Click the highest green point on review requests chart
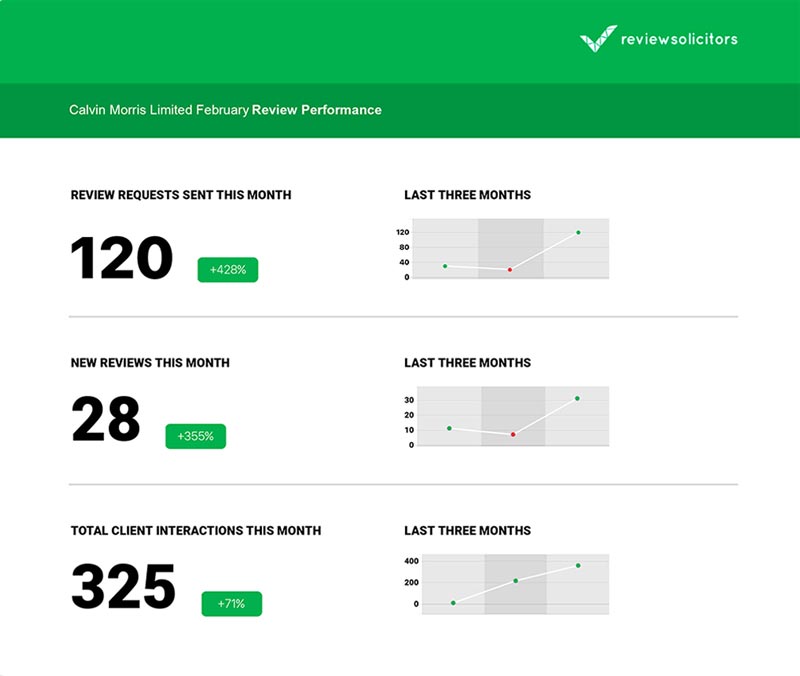The height and width of the screenshot is (676, 800). (x=578, y=232)
